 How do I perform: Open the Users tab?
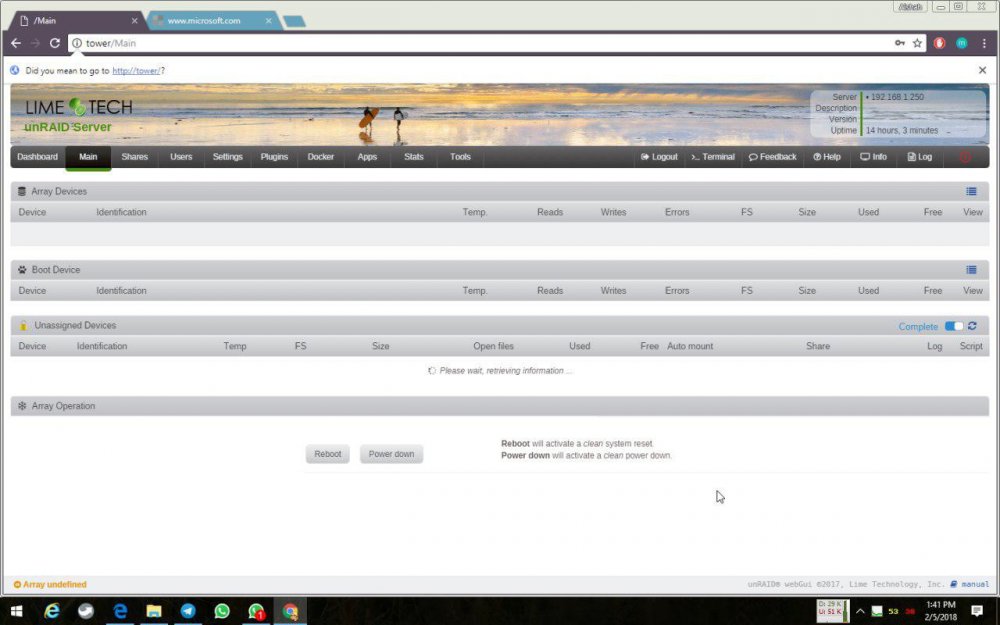[x=181, y=157]
